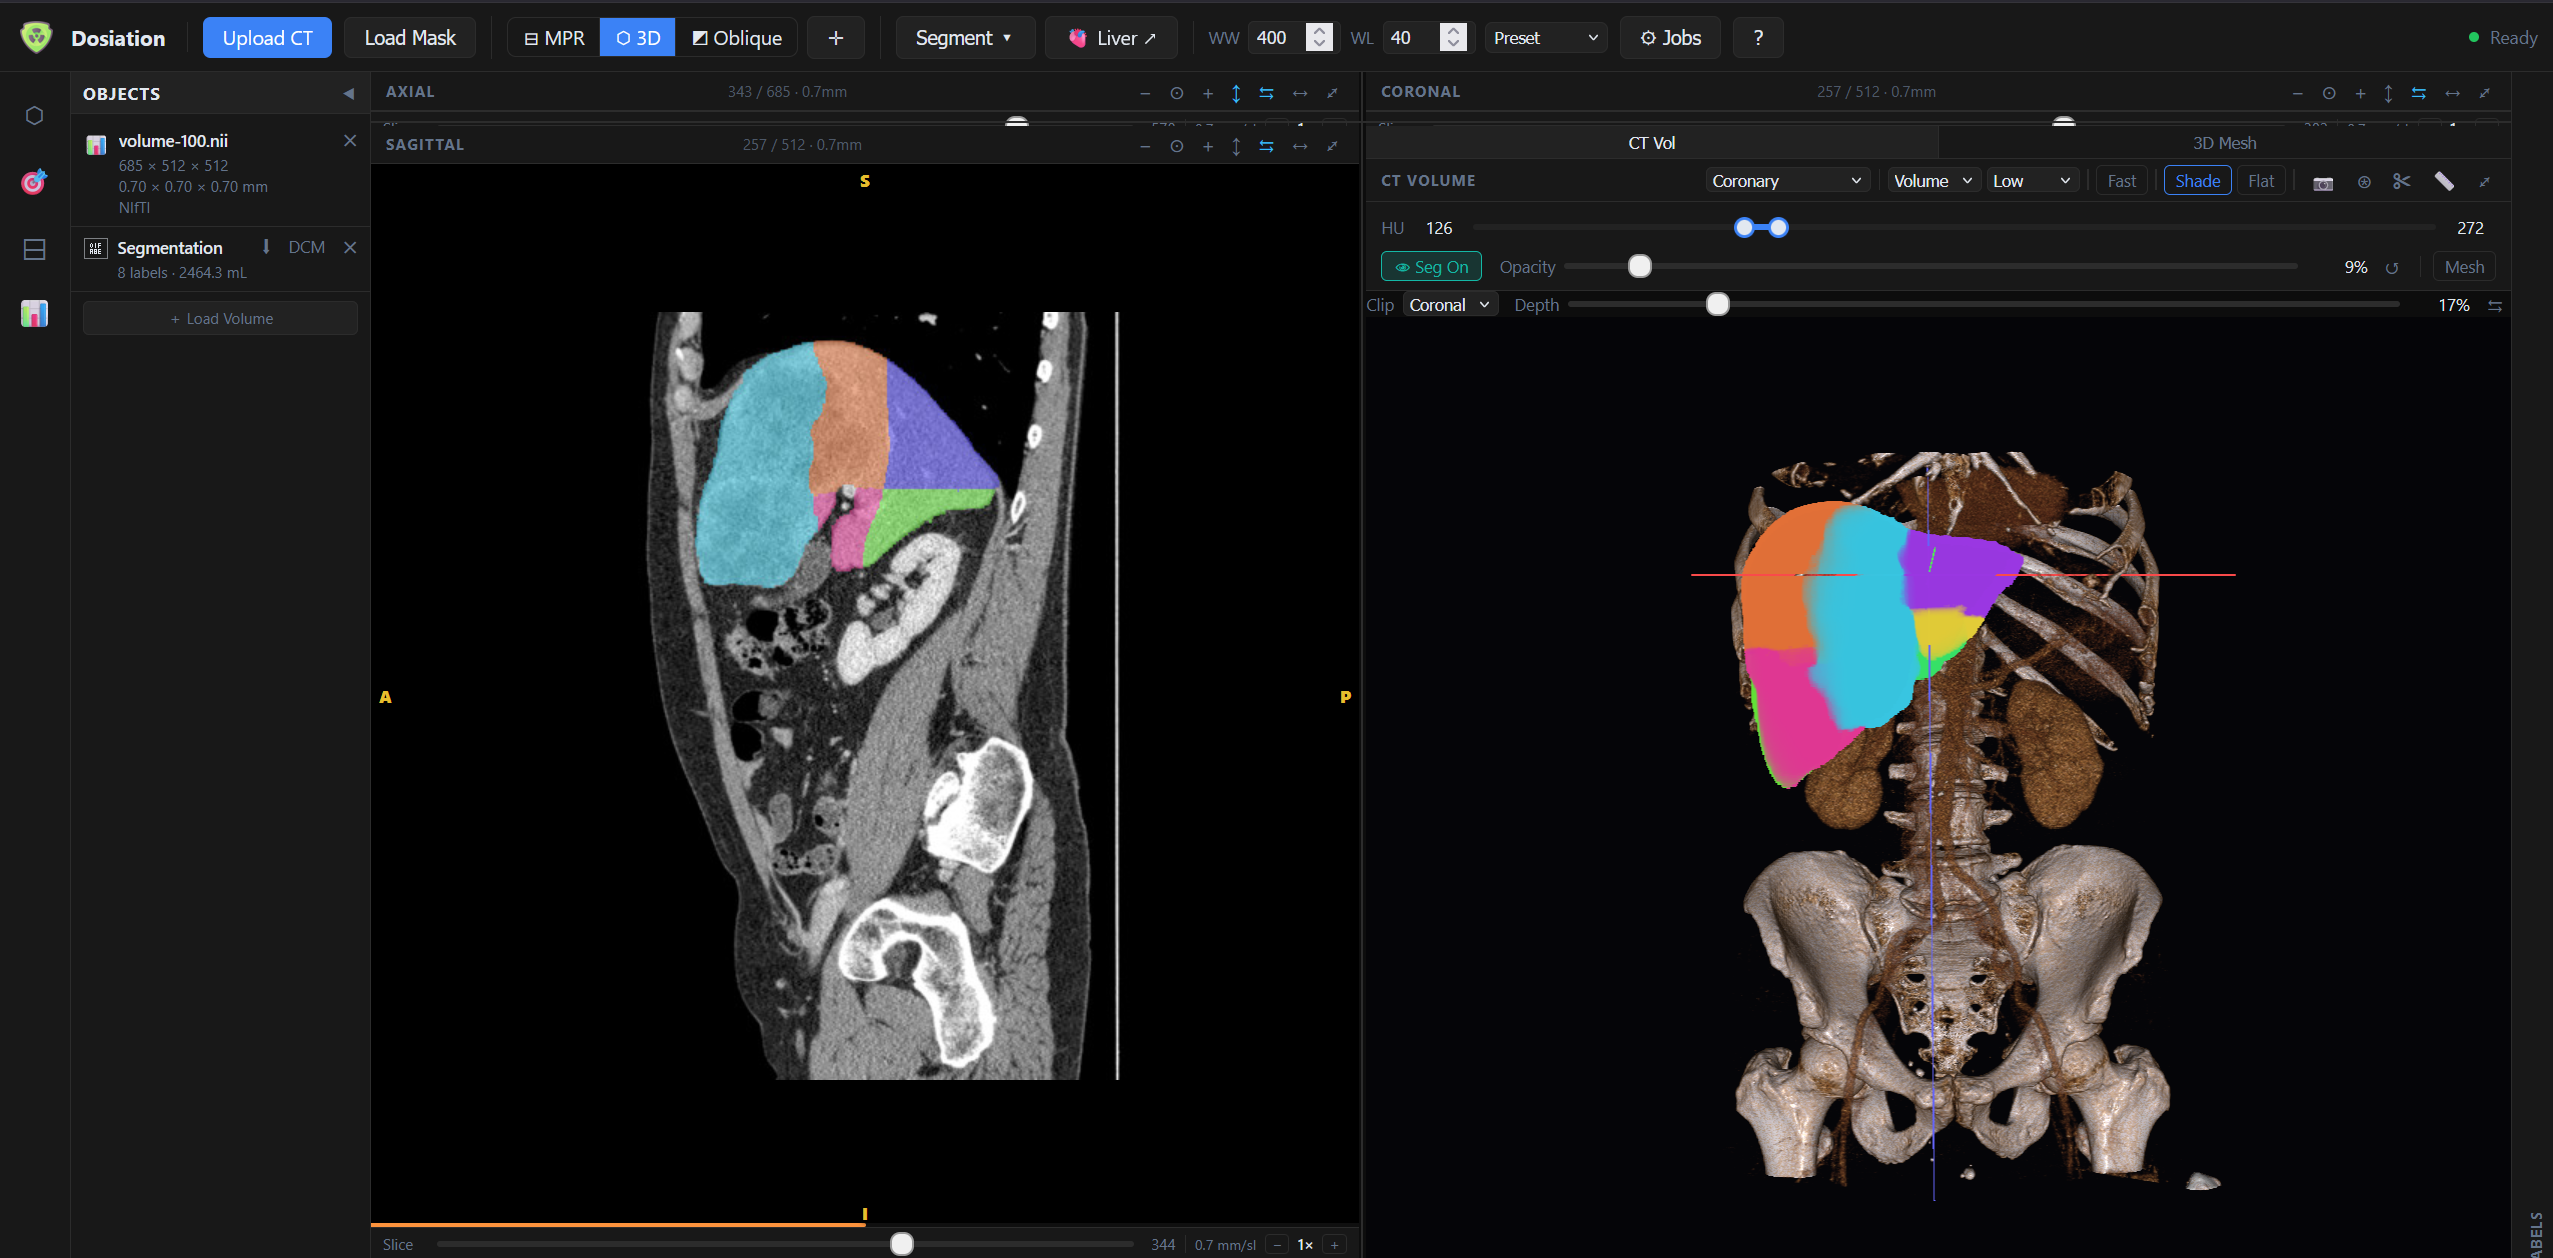This screenshot has height=1258, width=2553.
Task: Reset view in the Sagittal header
Action: click(x=1177, y=146)
